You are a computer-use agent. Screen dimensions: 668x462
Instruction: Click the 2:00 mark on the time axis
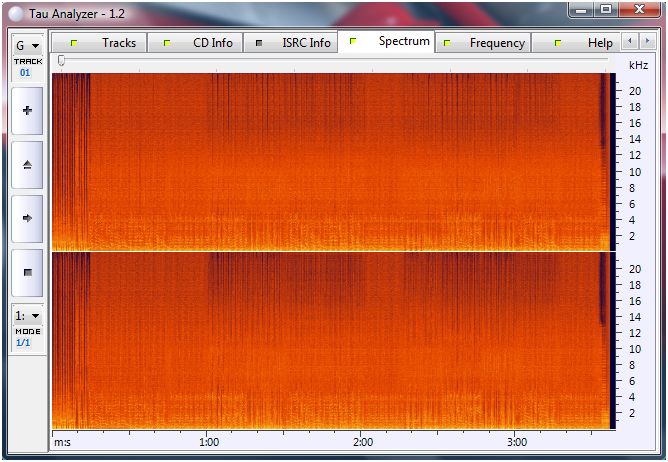[363, 442]
